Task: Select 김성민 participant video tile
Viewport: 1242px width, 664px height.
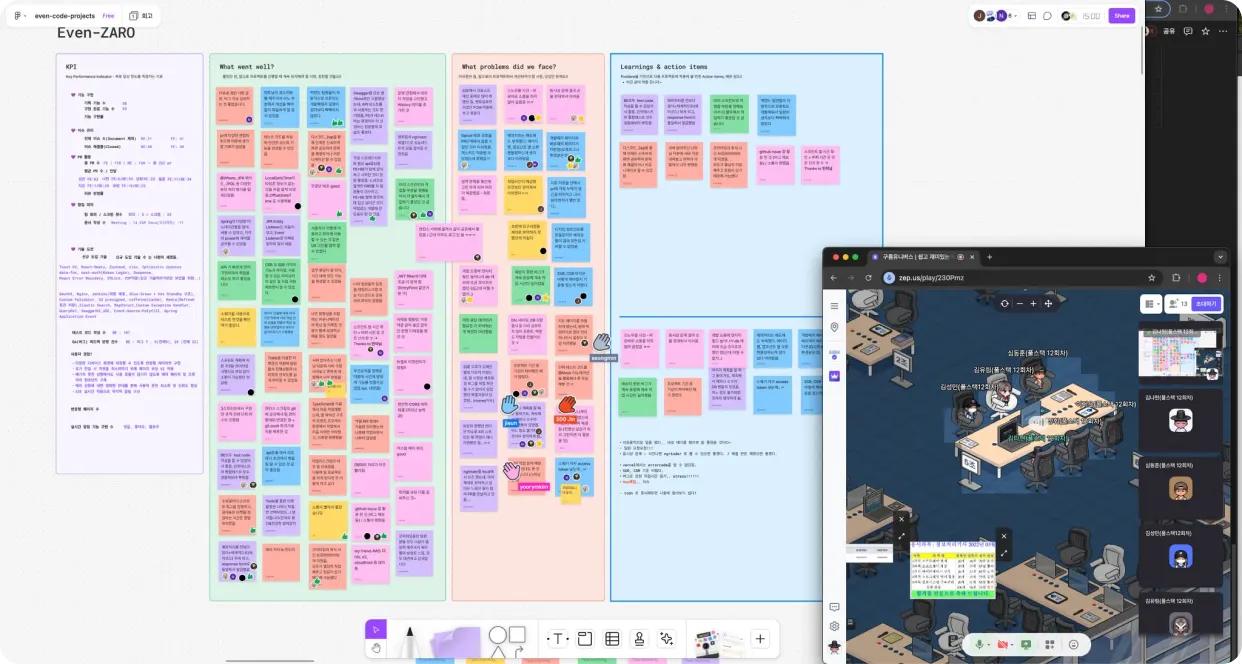Action: [x=1182, y=554]
